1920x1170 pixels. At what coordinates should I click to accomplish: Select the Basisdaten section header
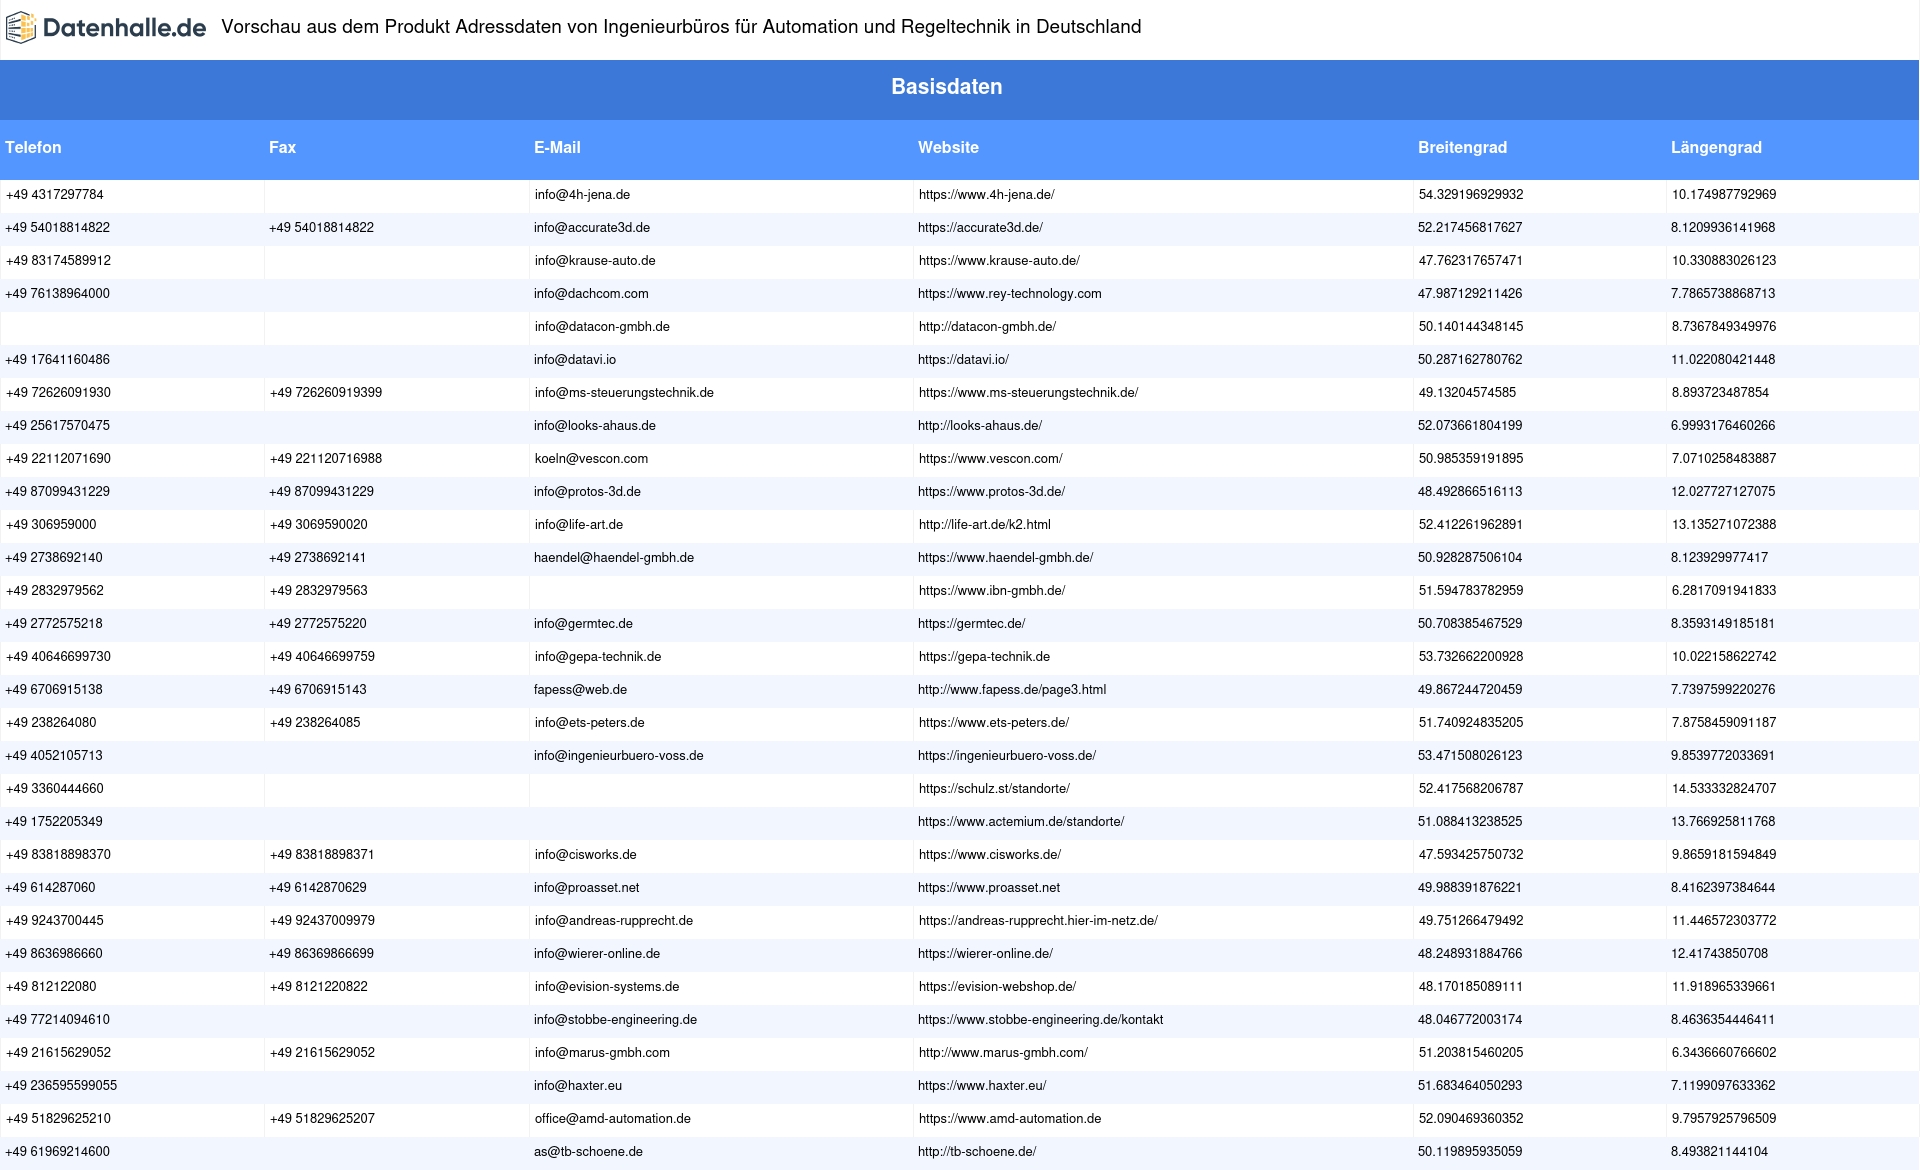point(947,87)
